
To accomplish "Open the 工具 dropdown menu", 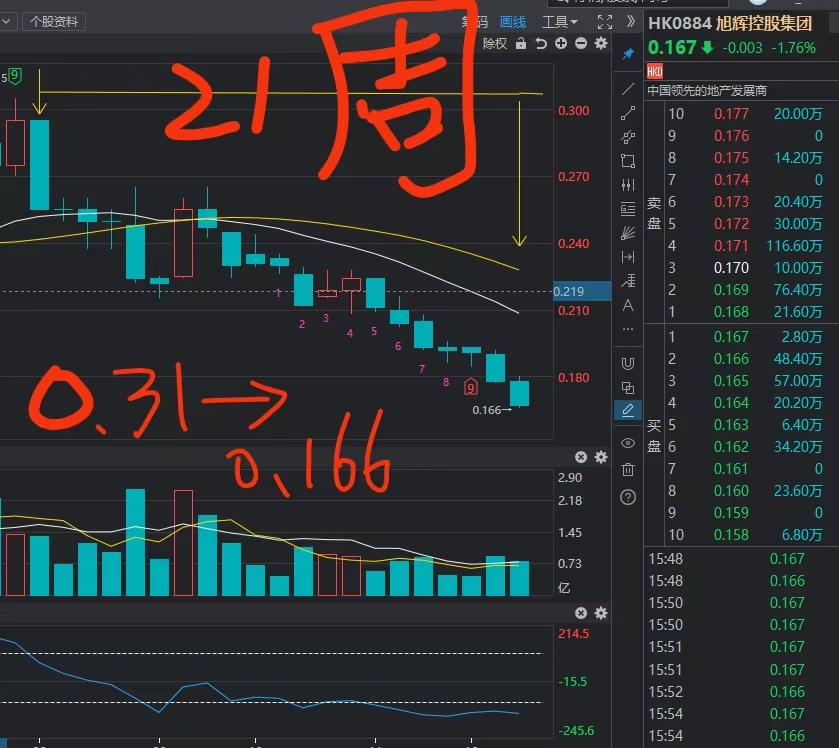I will tap(560, 22).
